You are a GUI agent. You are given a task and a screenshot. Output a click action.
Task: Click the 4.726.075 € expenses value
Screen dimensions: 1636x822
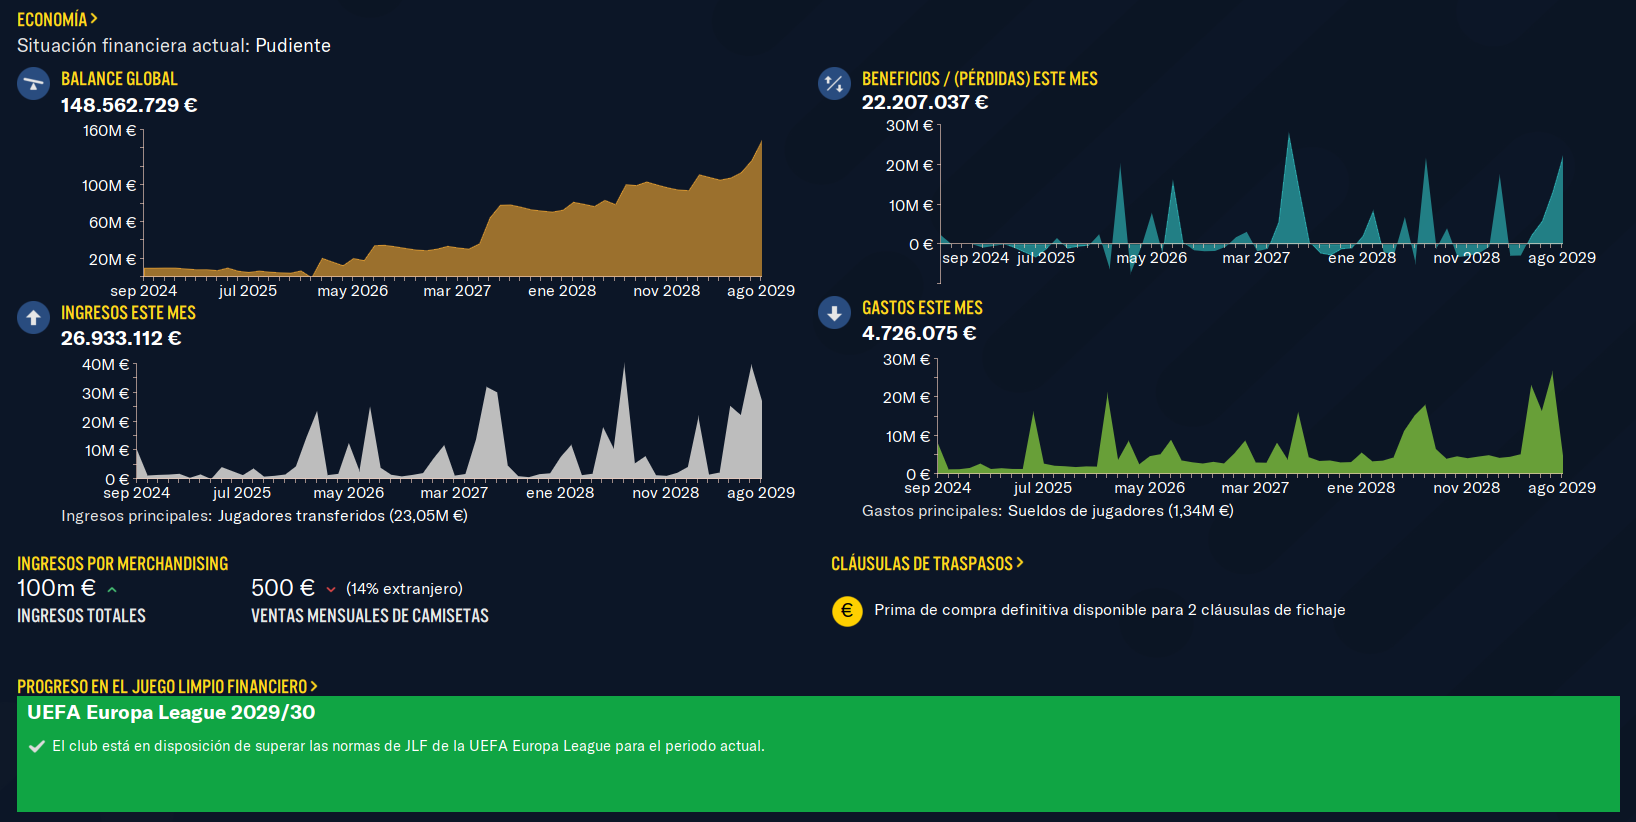point(919,333)
